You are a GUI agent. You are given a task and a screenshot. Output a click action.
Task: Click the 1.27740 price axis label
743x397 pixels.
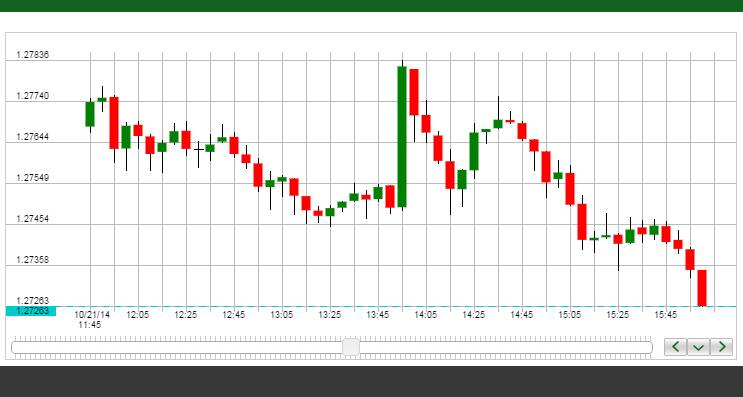[33, 96]
